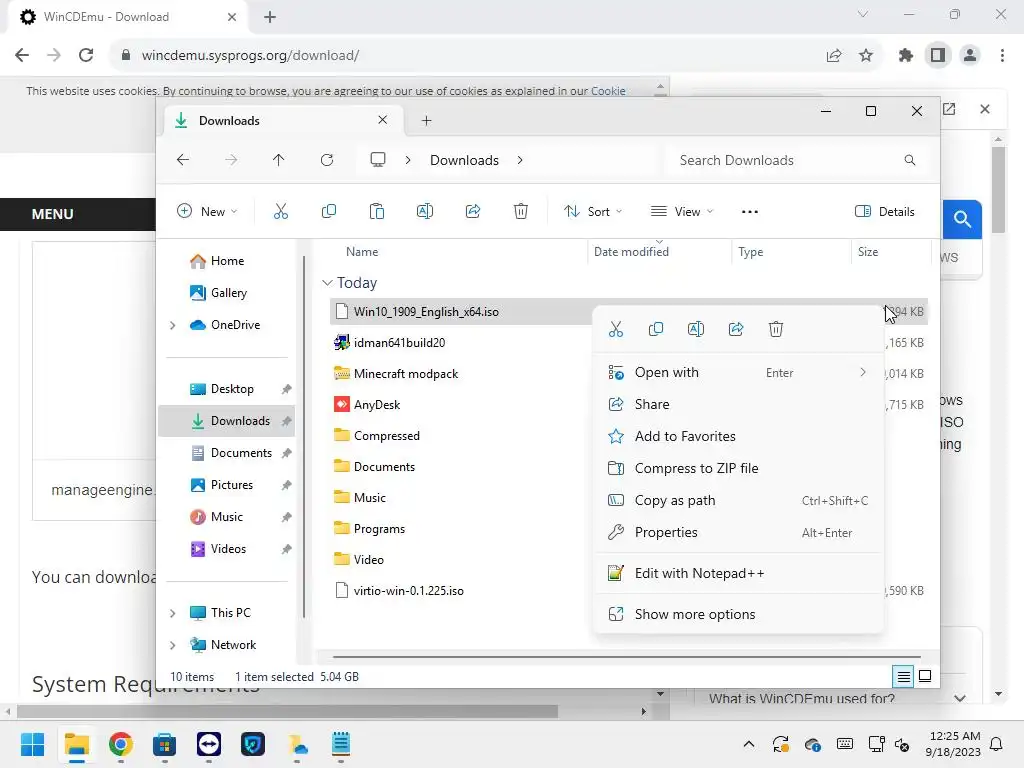Image resolution: width=1024 pixels, height=768 pixels.
Task: Open the Windows Start menu
Action: [x=33, y=744]
